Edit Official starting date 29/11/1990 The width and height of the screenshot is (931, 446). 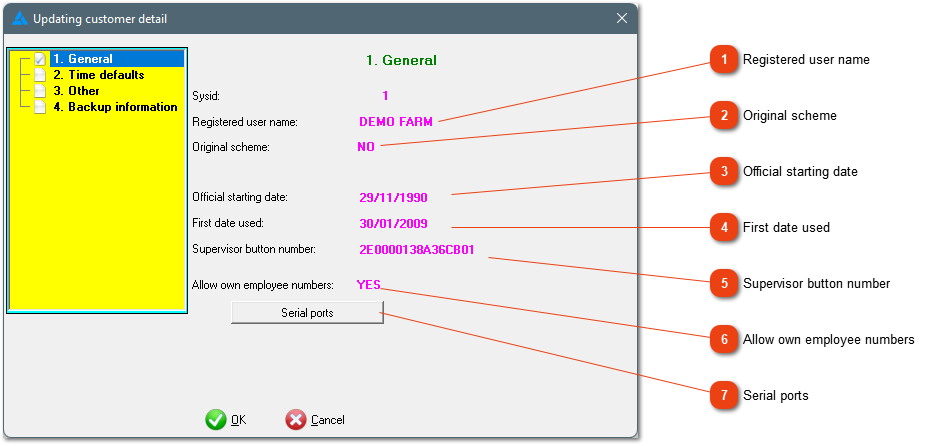pos(394,198)
